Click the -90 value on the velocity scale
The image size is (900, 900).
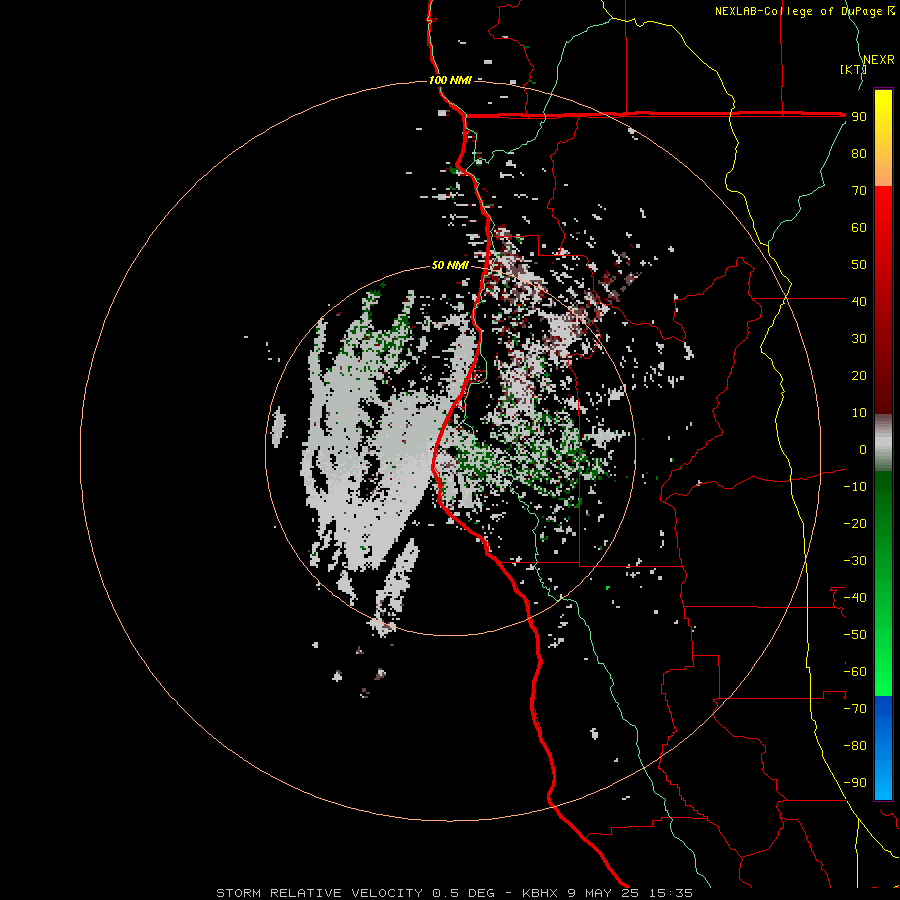[x=855, y=783]
